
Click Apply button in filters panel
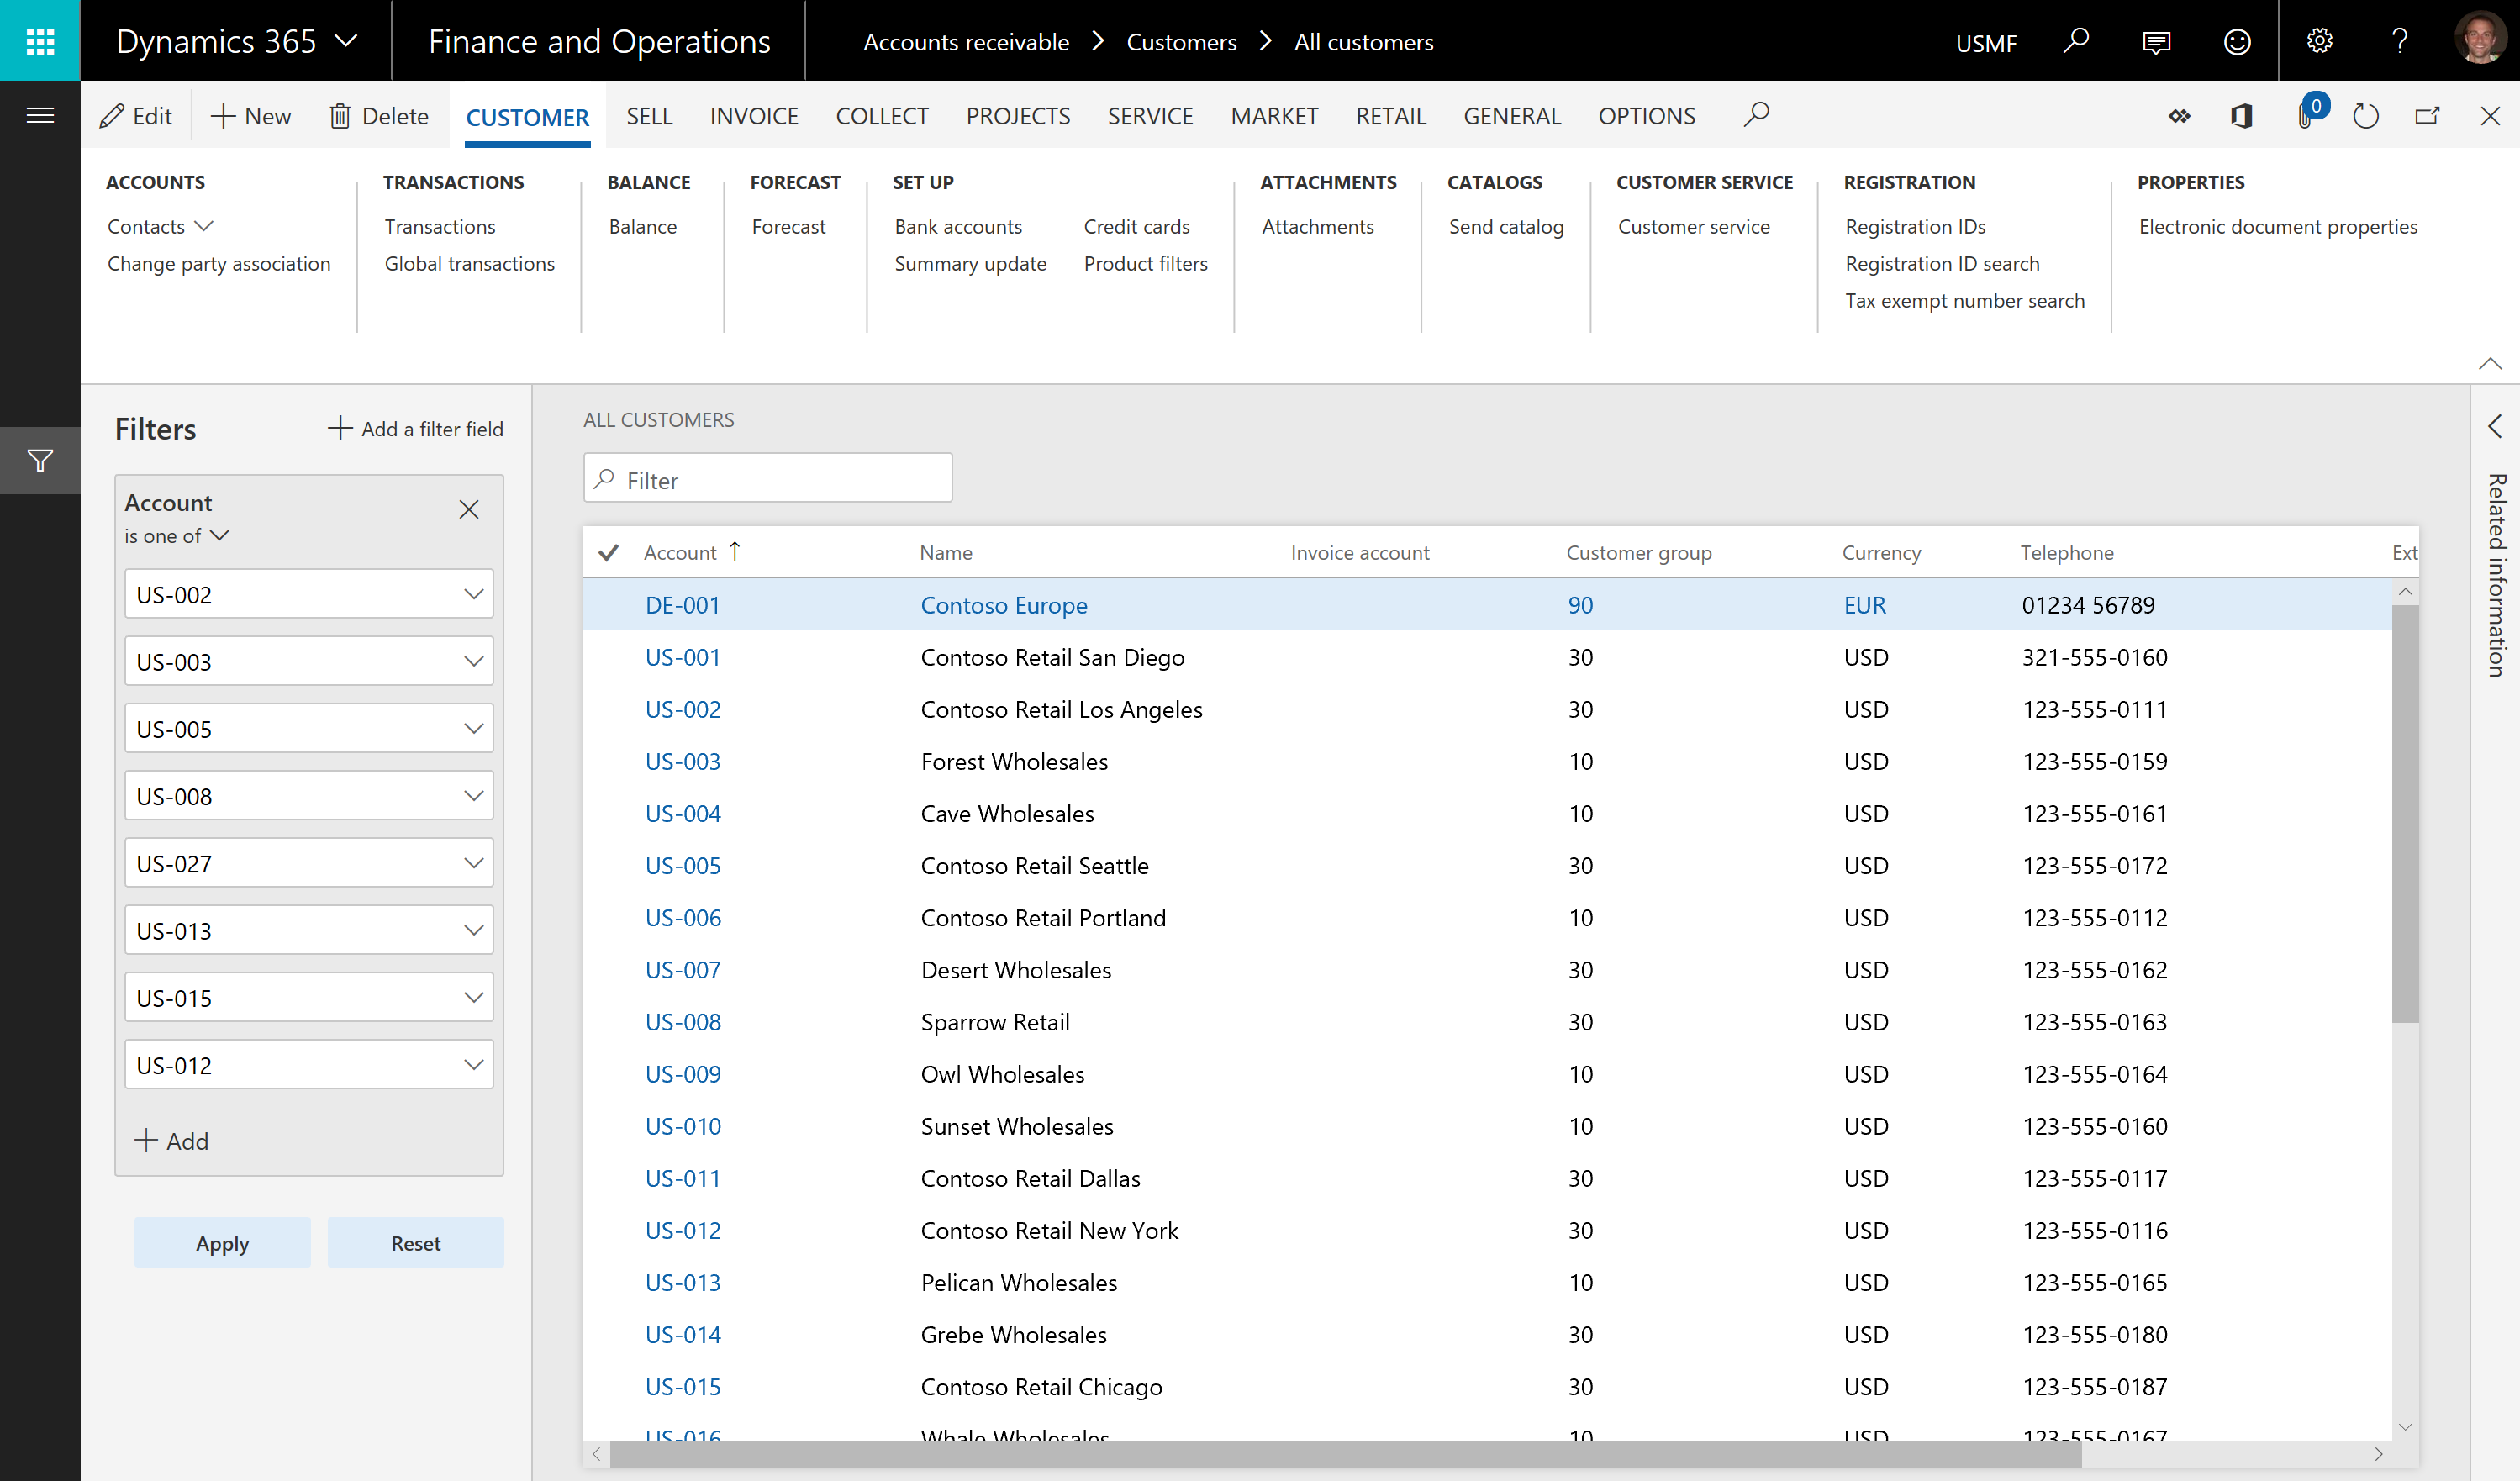pos(222,1241)
